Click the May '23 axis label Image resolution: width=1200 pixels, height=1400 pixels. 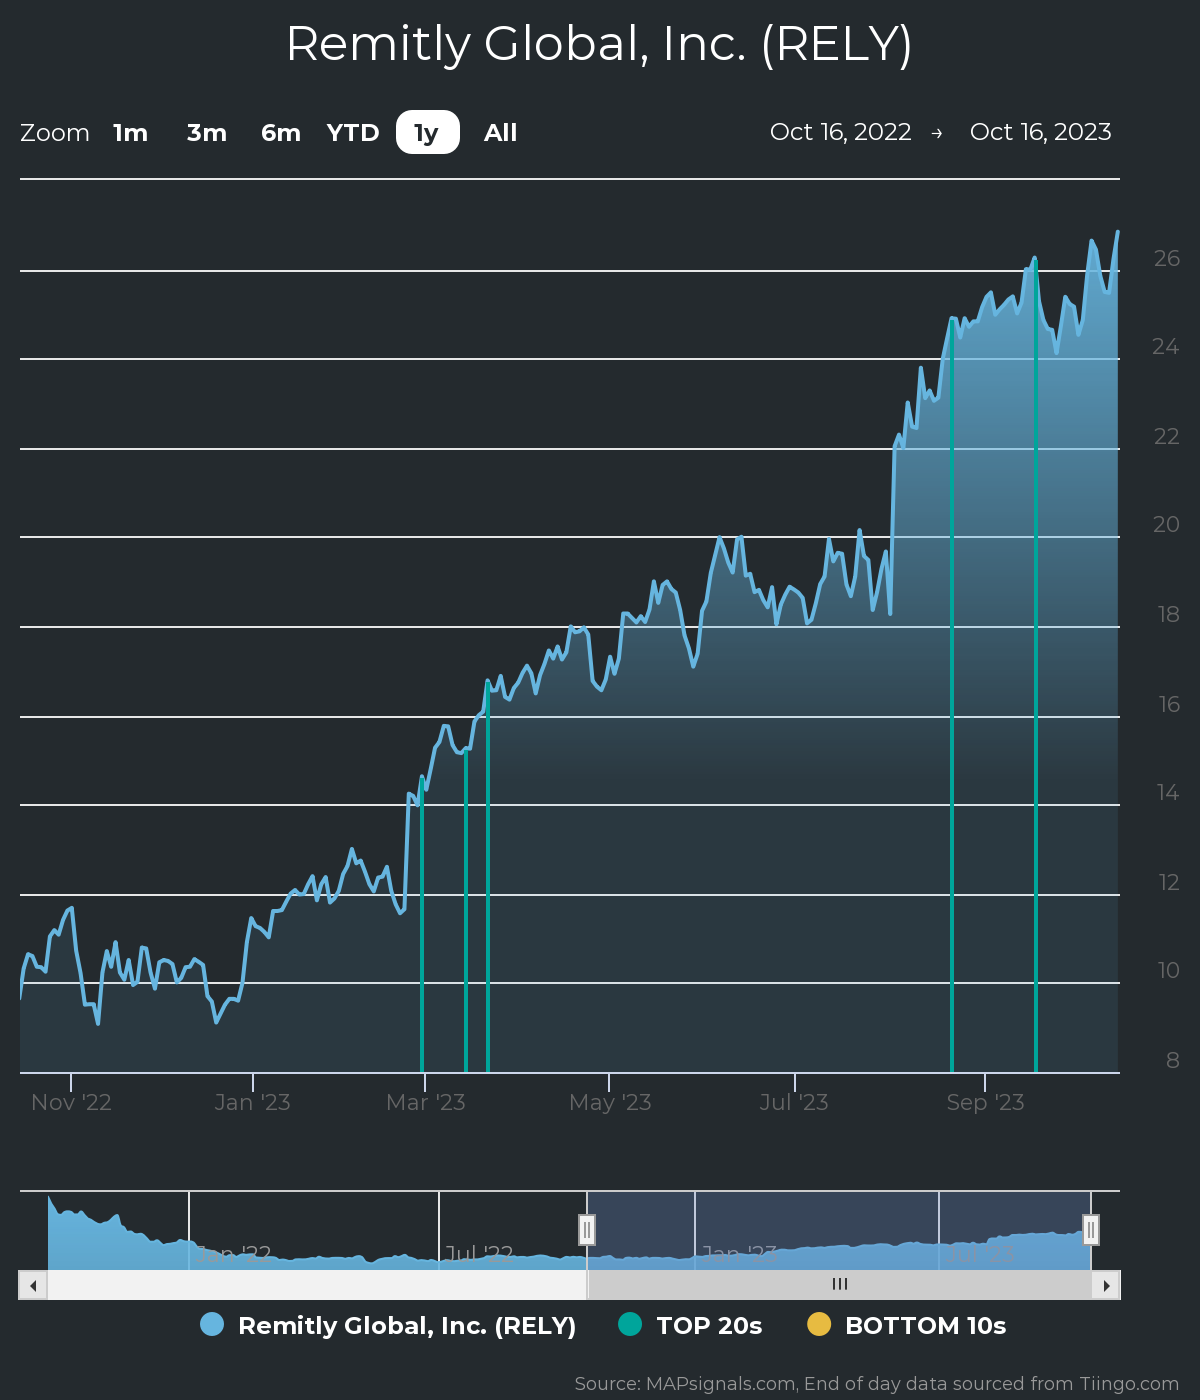(x=610, y=1102)
